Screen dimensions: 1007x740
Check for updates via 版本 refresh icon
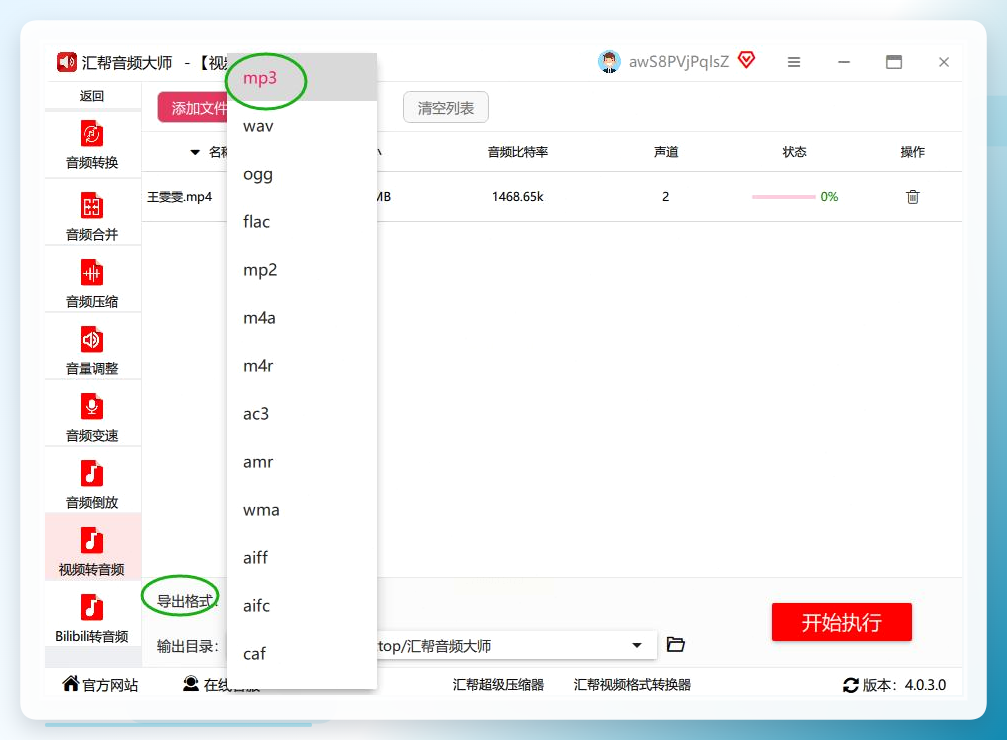pyautogui.click(x=850, y=685)
